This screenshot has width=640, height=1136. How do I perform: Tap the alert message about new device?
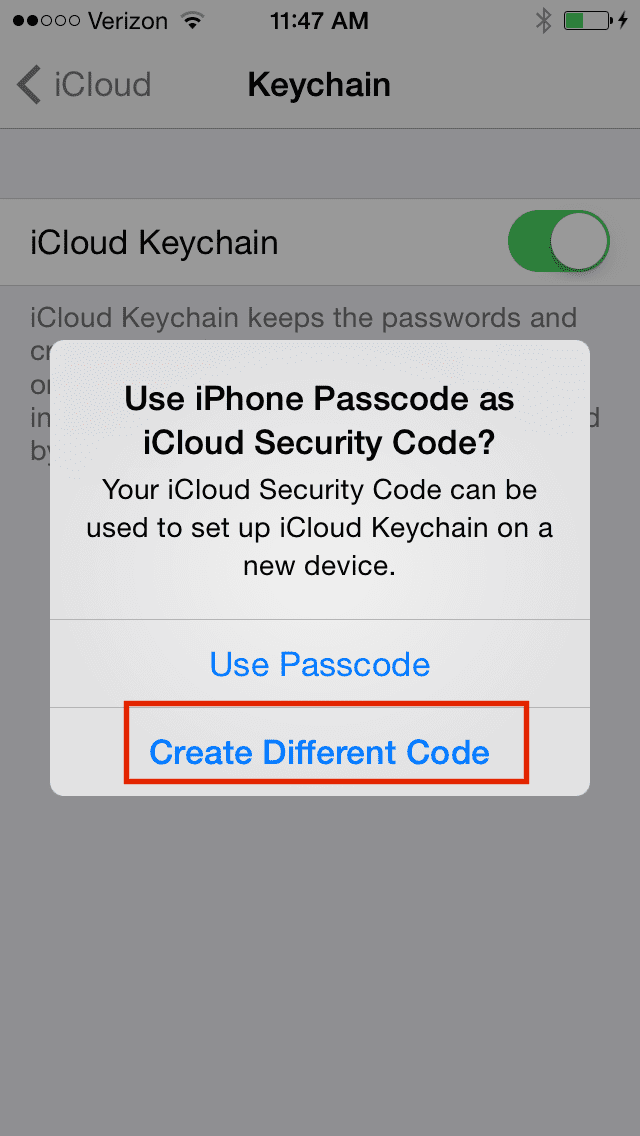(x=320, y=528)
